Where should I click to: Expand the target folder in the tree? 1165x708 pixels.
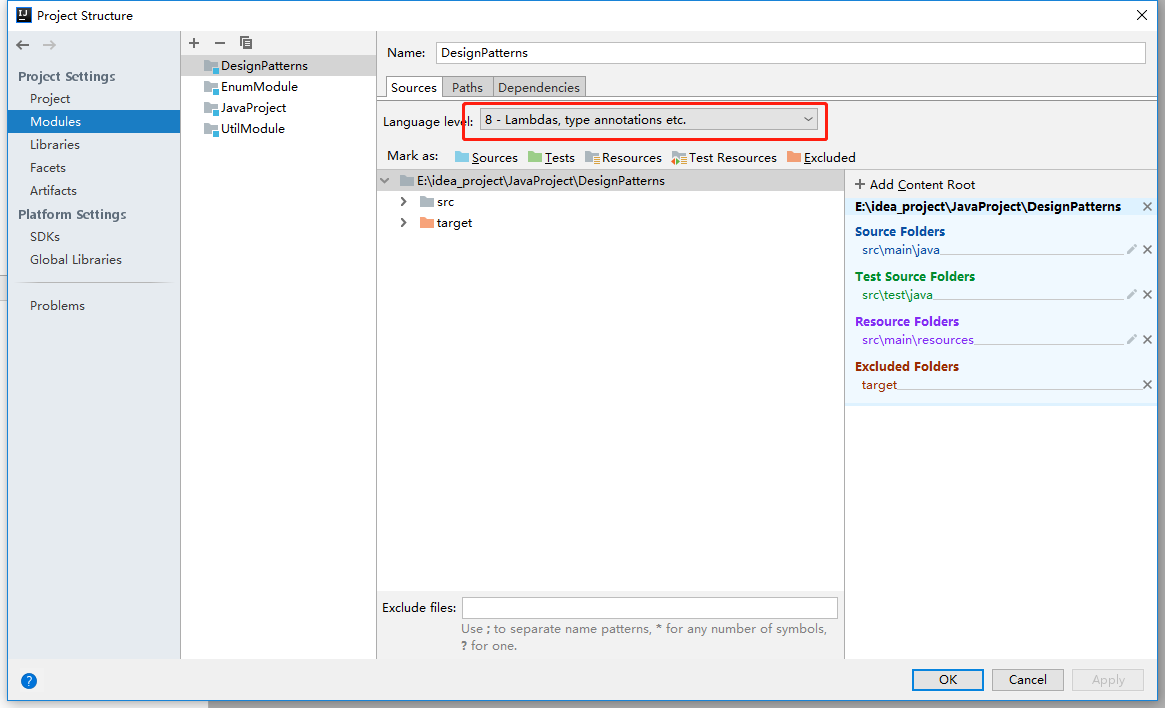pos(403,222)
